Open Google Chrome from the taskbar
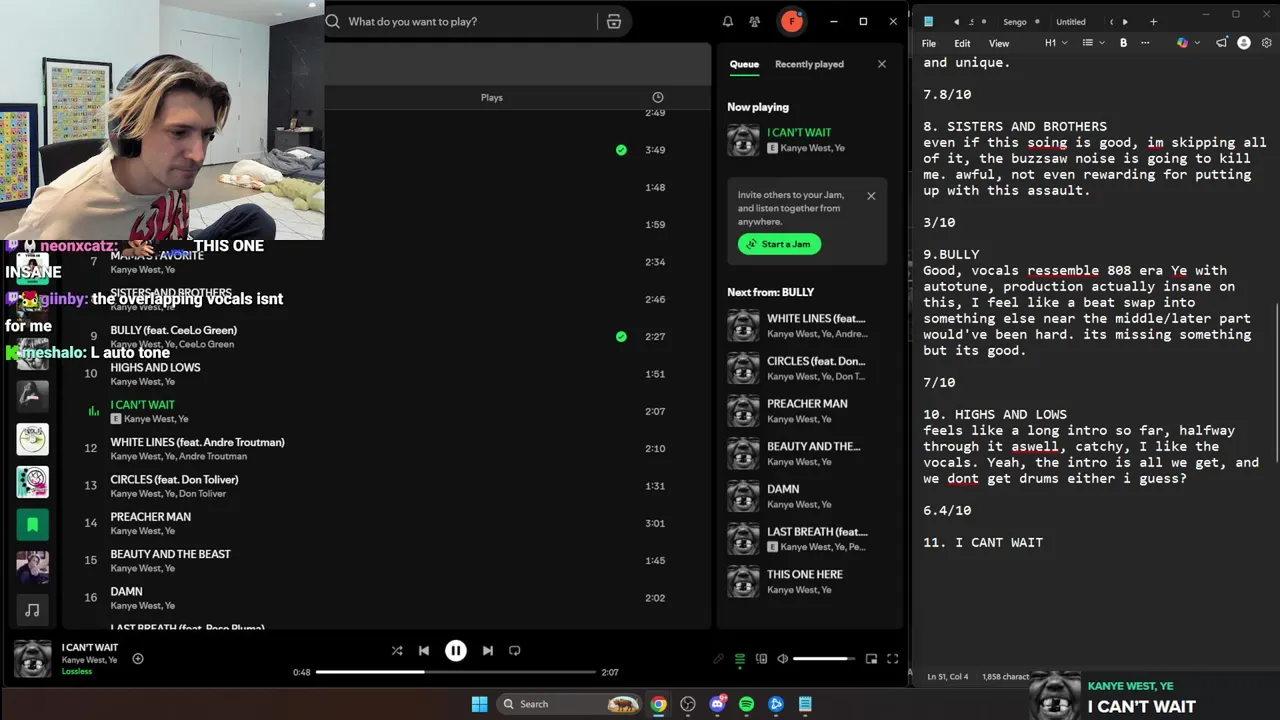The image size is (1280, 720). click(x=658, y=704)
